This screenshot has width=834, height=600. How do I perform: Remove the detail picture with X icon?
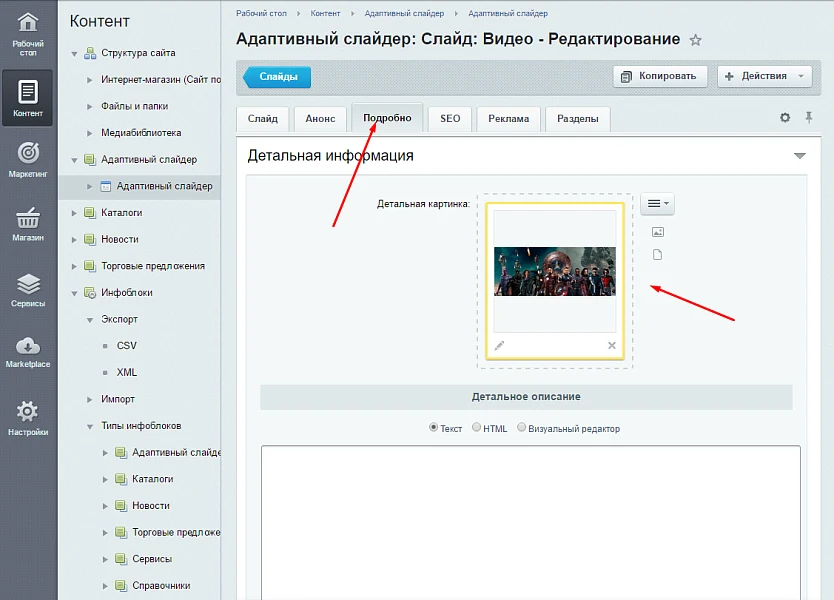(612, 346)
